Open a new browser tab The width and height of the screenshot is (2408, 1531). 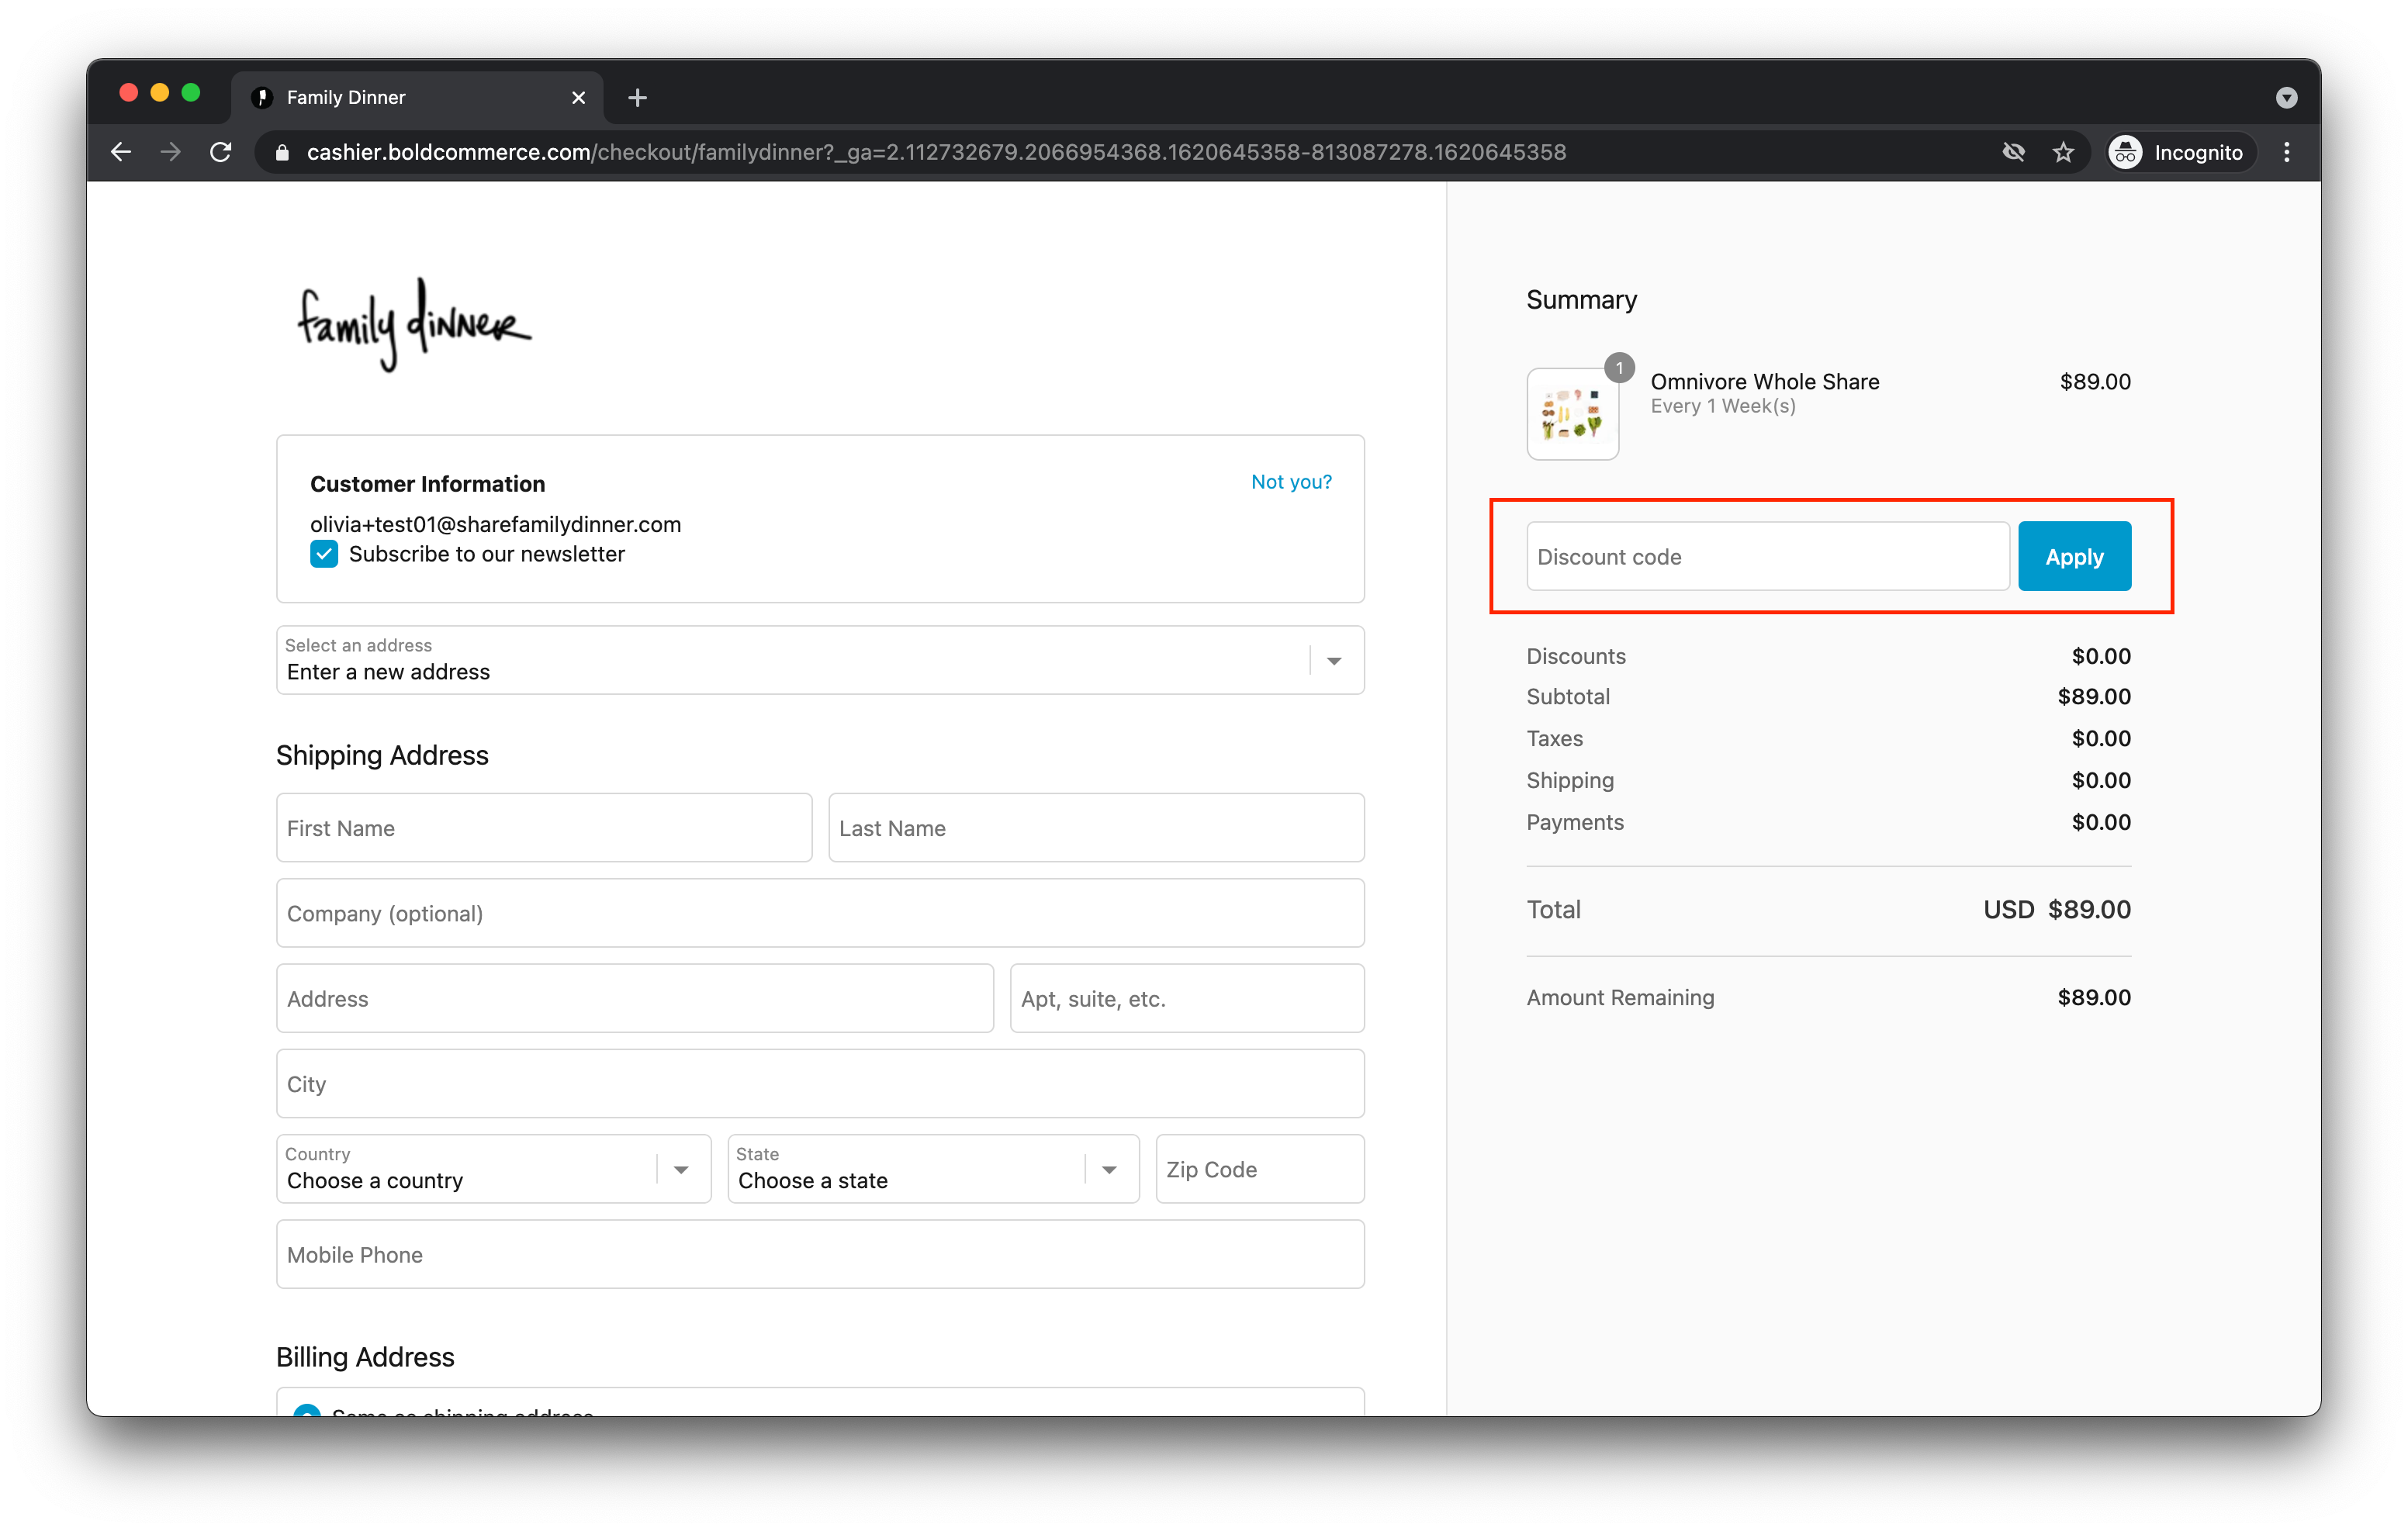coord(637,97)
